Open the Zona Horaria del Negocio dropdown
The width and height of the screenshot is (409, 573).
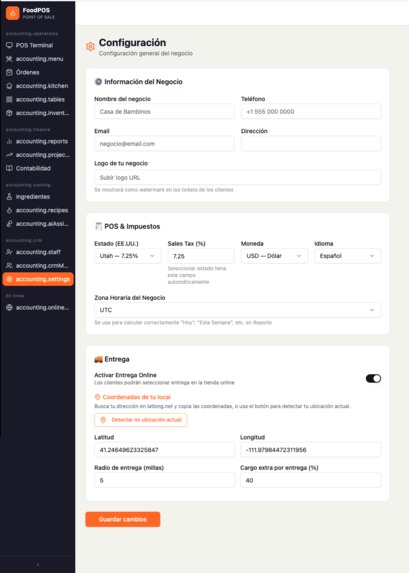coord(238,310)
